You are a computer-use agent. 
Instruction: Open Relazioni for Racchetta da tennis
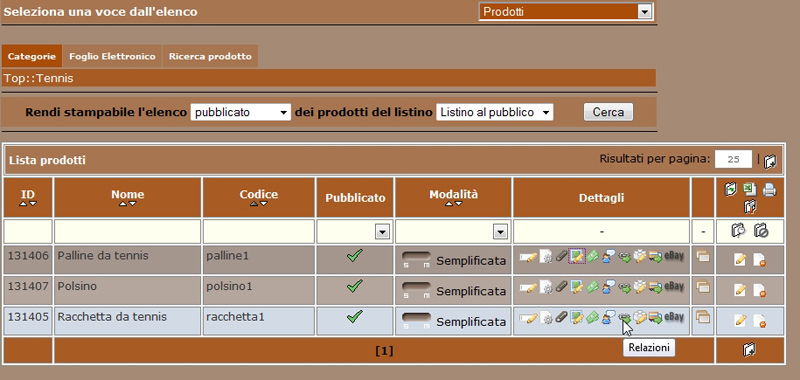pos(624,317)
